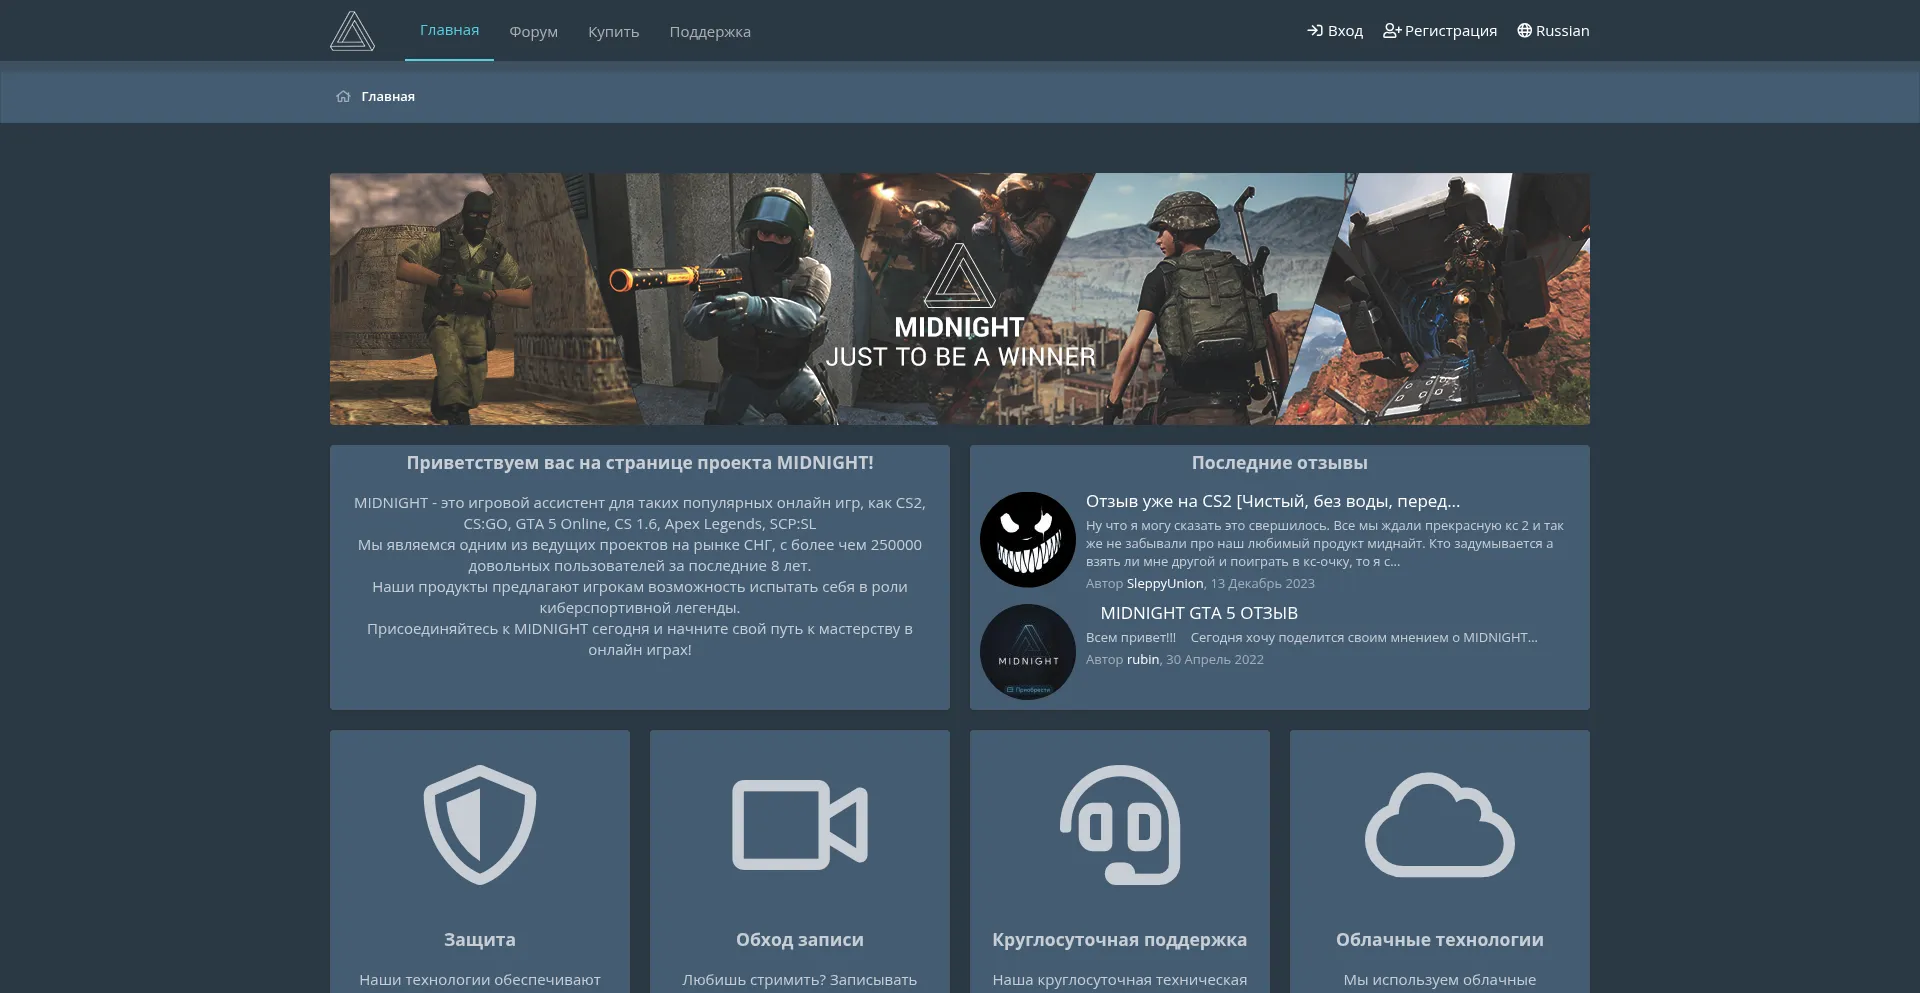Click the headset icon for Круглосуточная поддержка

[x=1120, y=825]
